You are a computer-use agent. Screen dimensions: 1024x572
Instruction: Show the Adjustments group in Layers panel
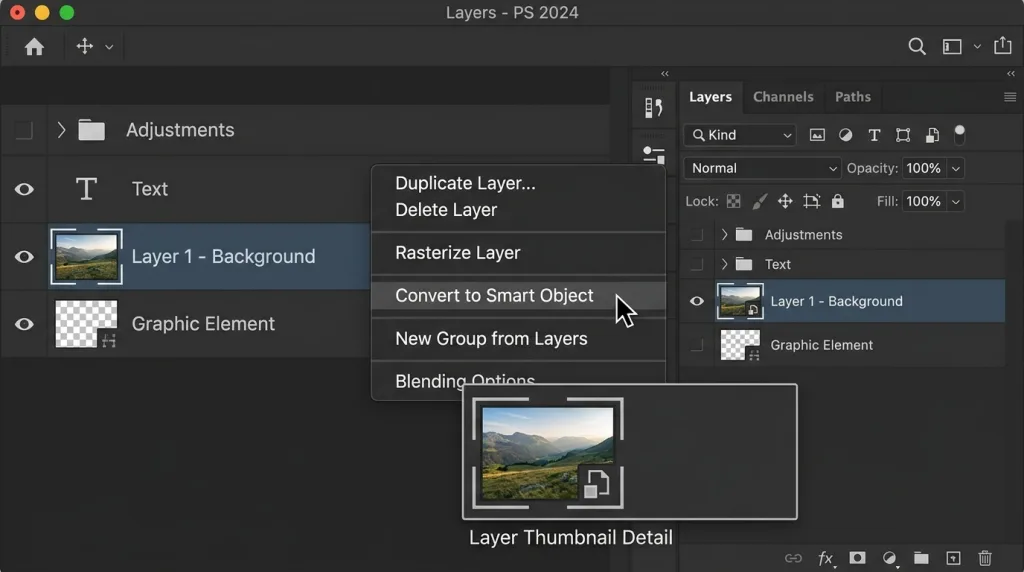(697, 234)
